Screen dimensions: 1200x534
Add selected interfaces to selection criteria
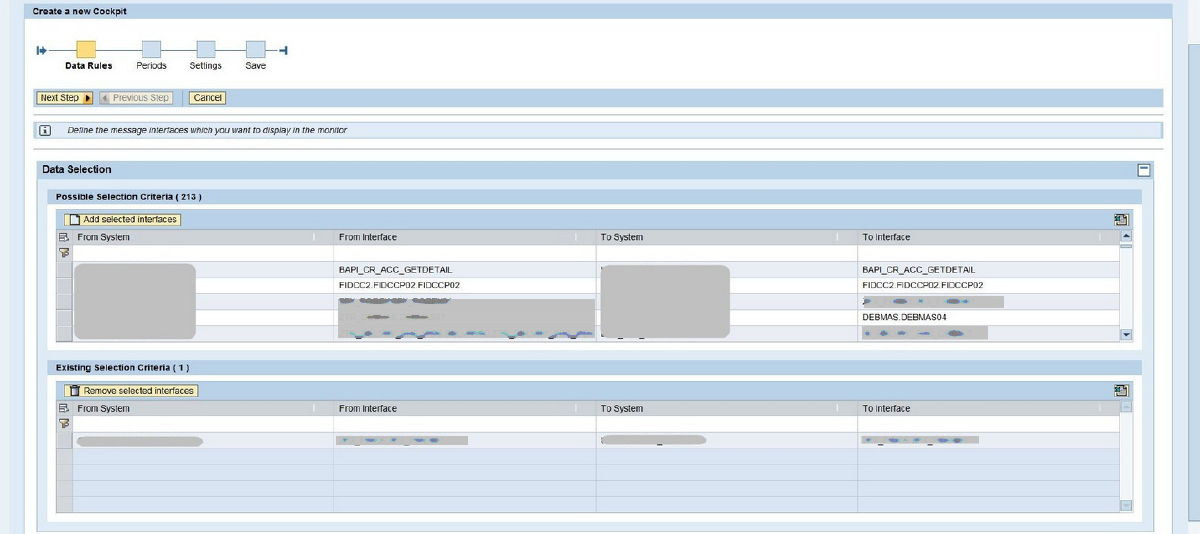123,219
